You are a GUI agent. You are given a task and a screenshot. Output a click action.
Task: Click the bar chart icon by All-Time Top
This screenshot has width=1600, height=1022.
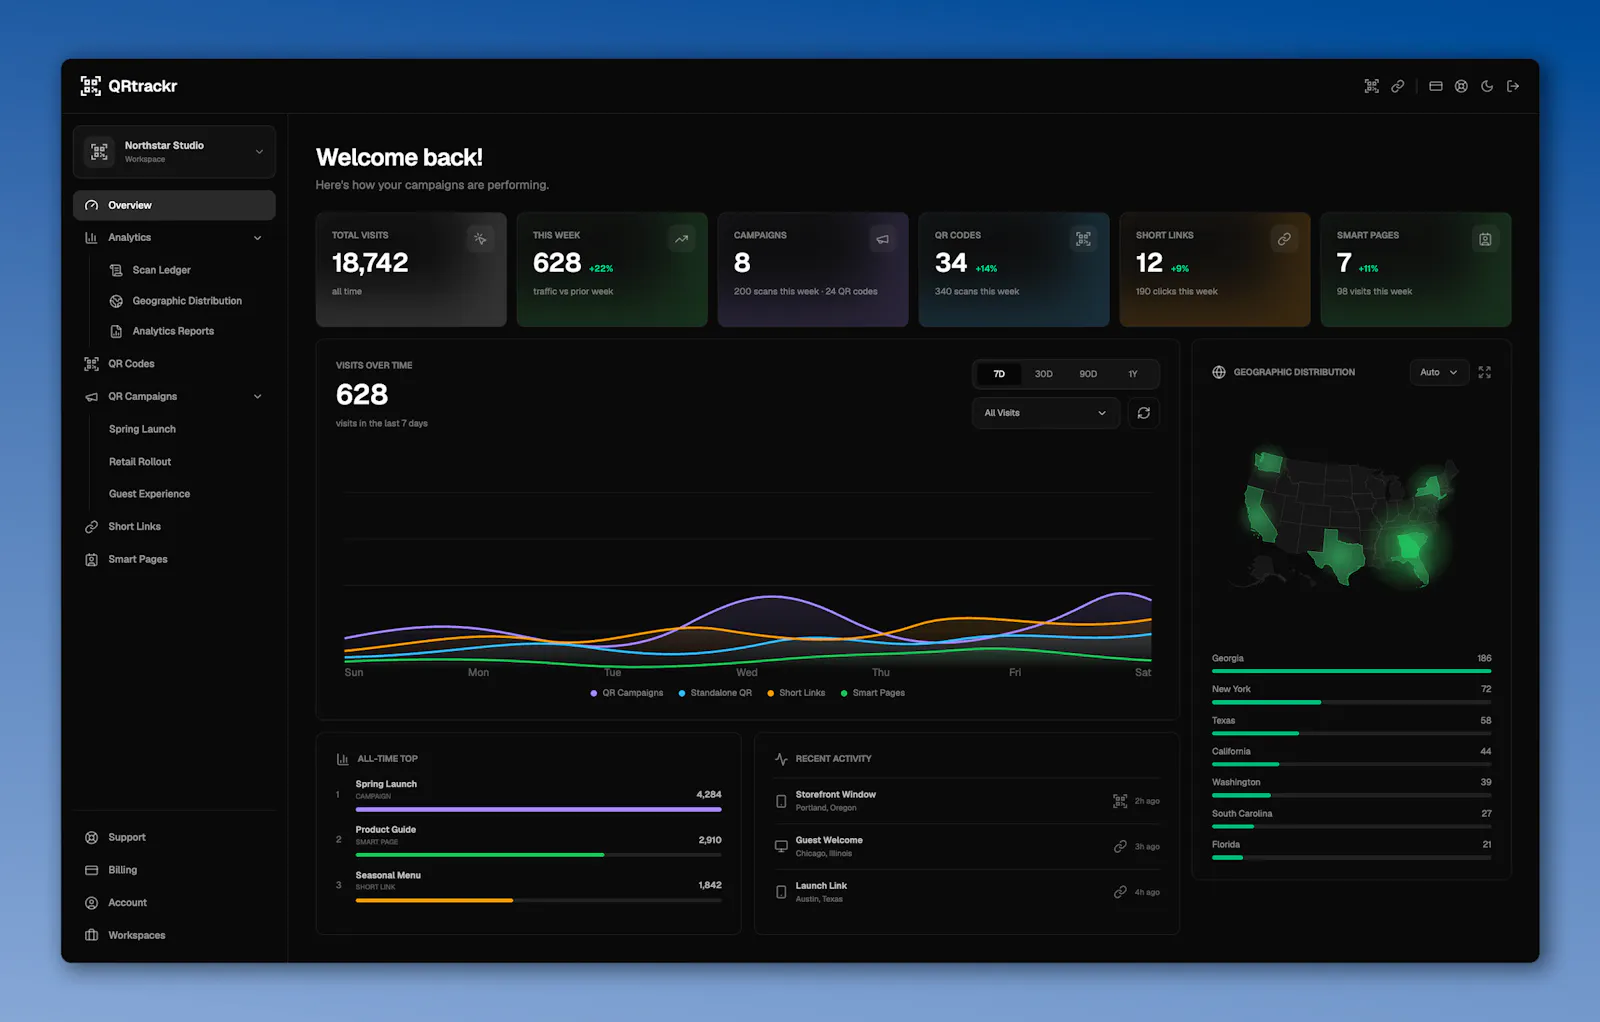pyautogui.click(x=343, y=759)
